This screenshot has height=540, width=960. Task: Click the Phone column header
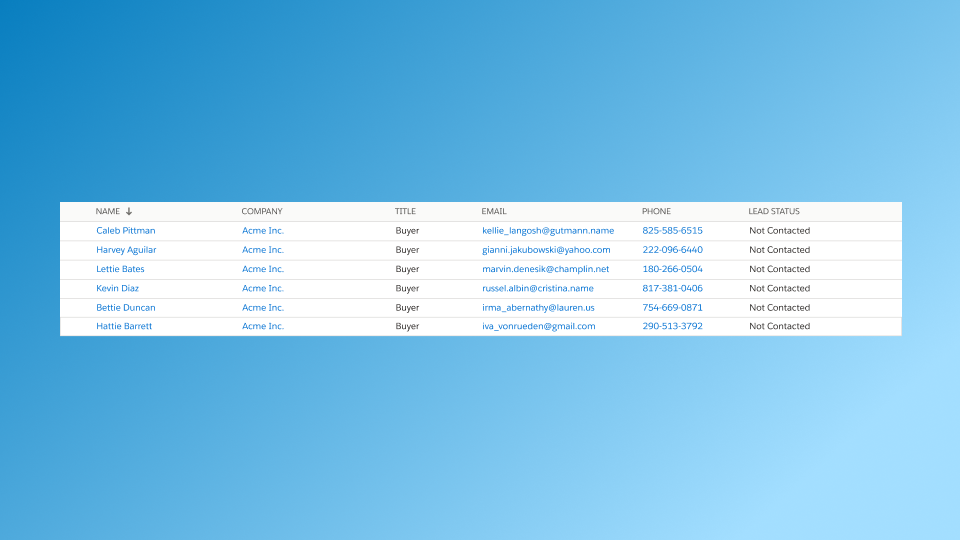coord(656,212)
